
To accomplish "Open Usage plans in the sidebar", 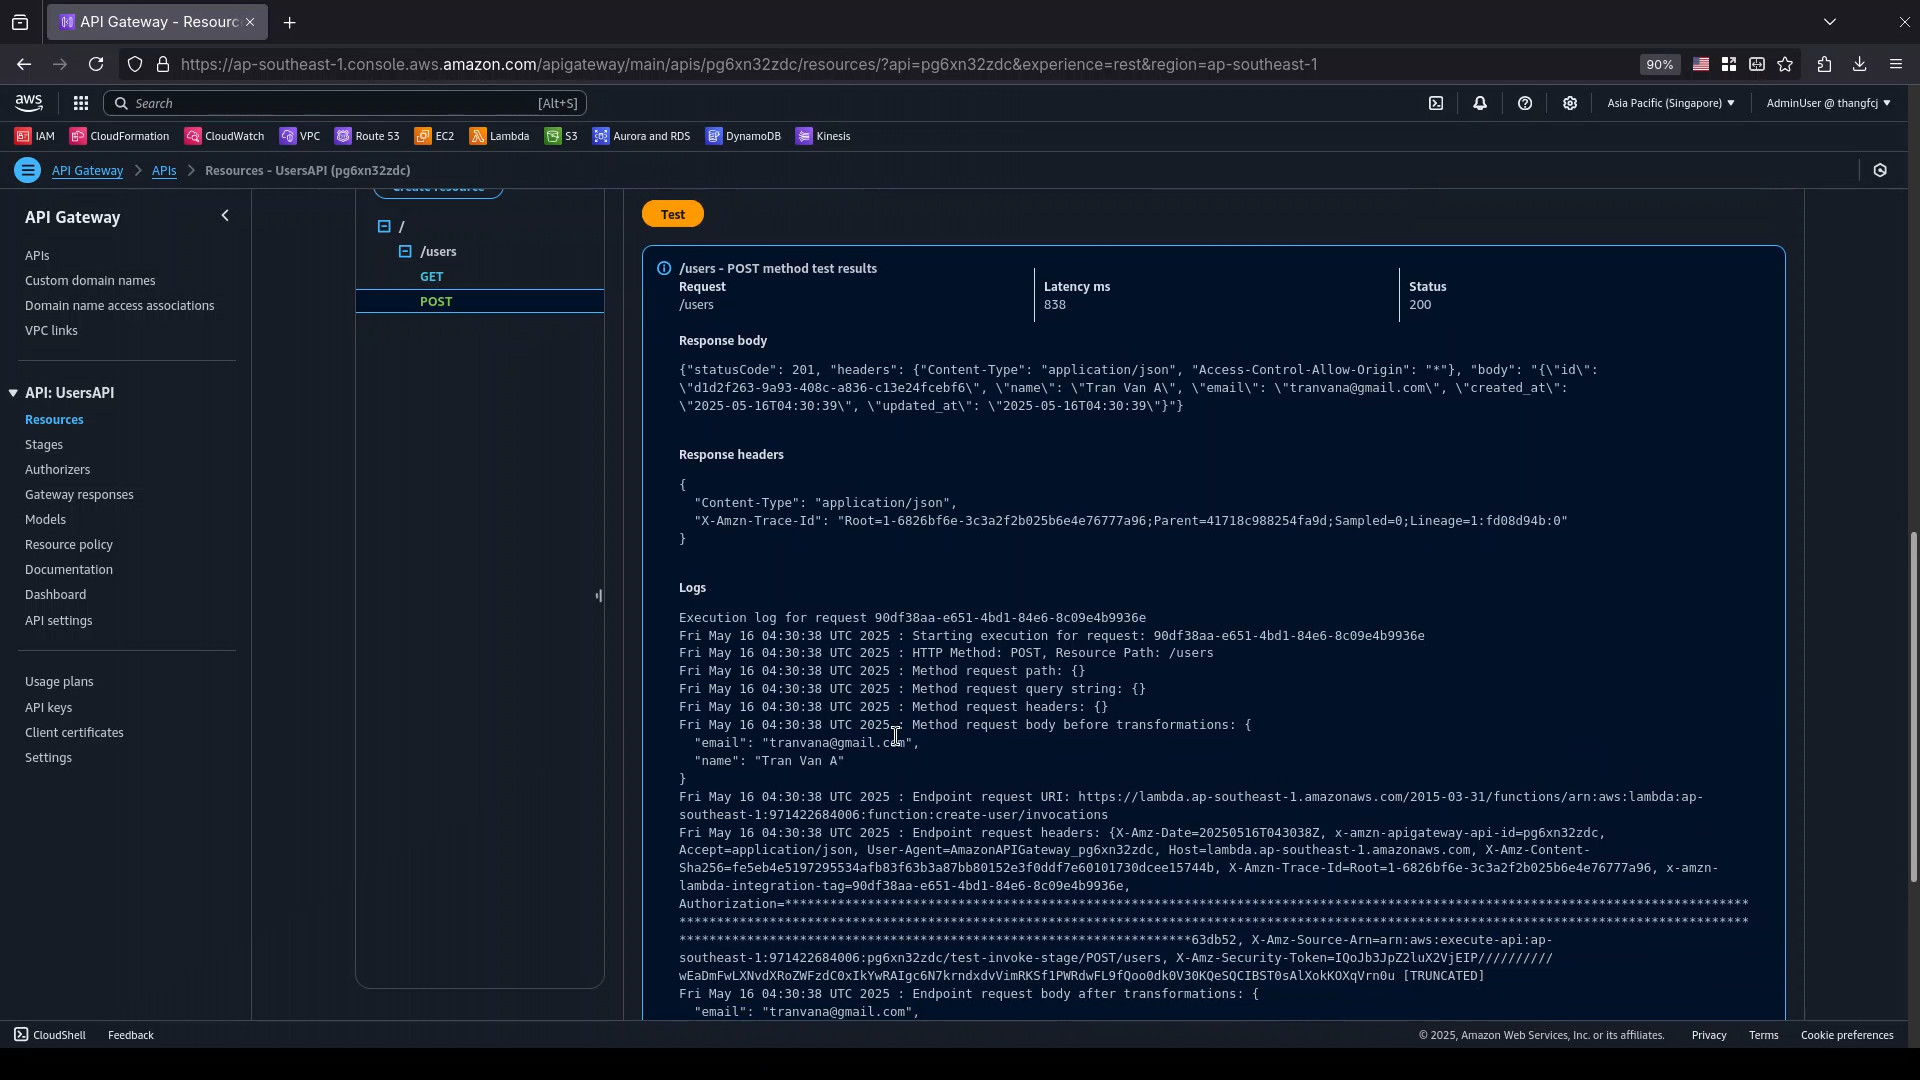I will point(59,682).
